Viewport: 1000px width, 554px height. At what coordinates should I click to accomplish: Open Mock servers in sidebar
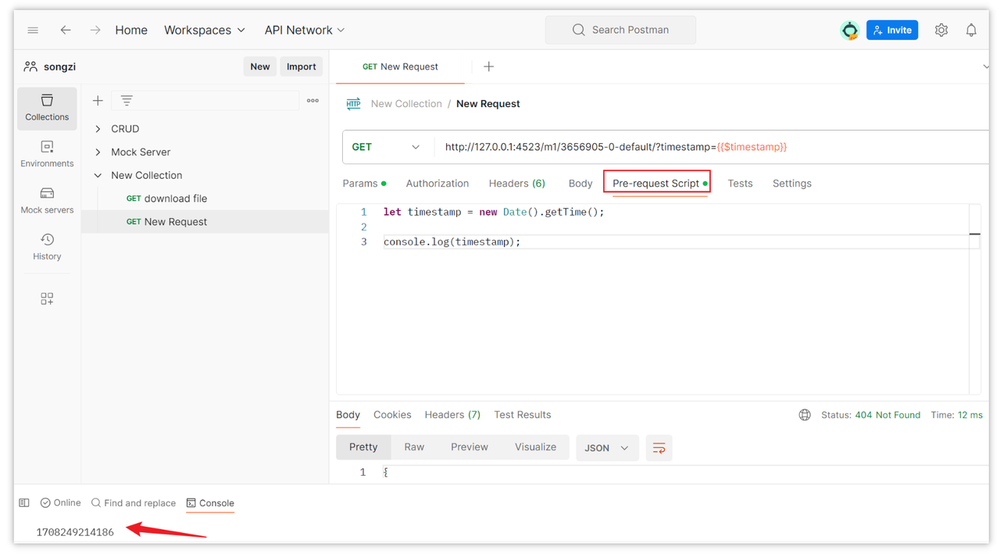point(47,200)
